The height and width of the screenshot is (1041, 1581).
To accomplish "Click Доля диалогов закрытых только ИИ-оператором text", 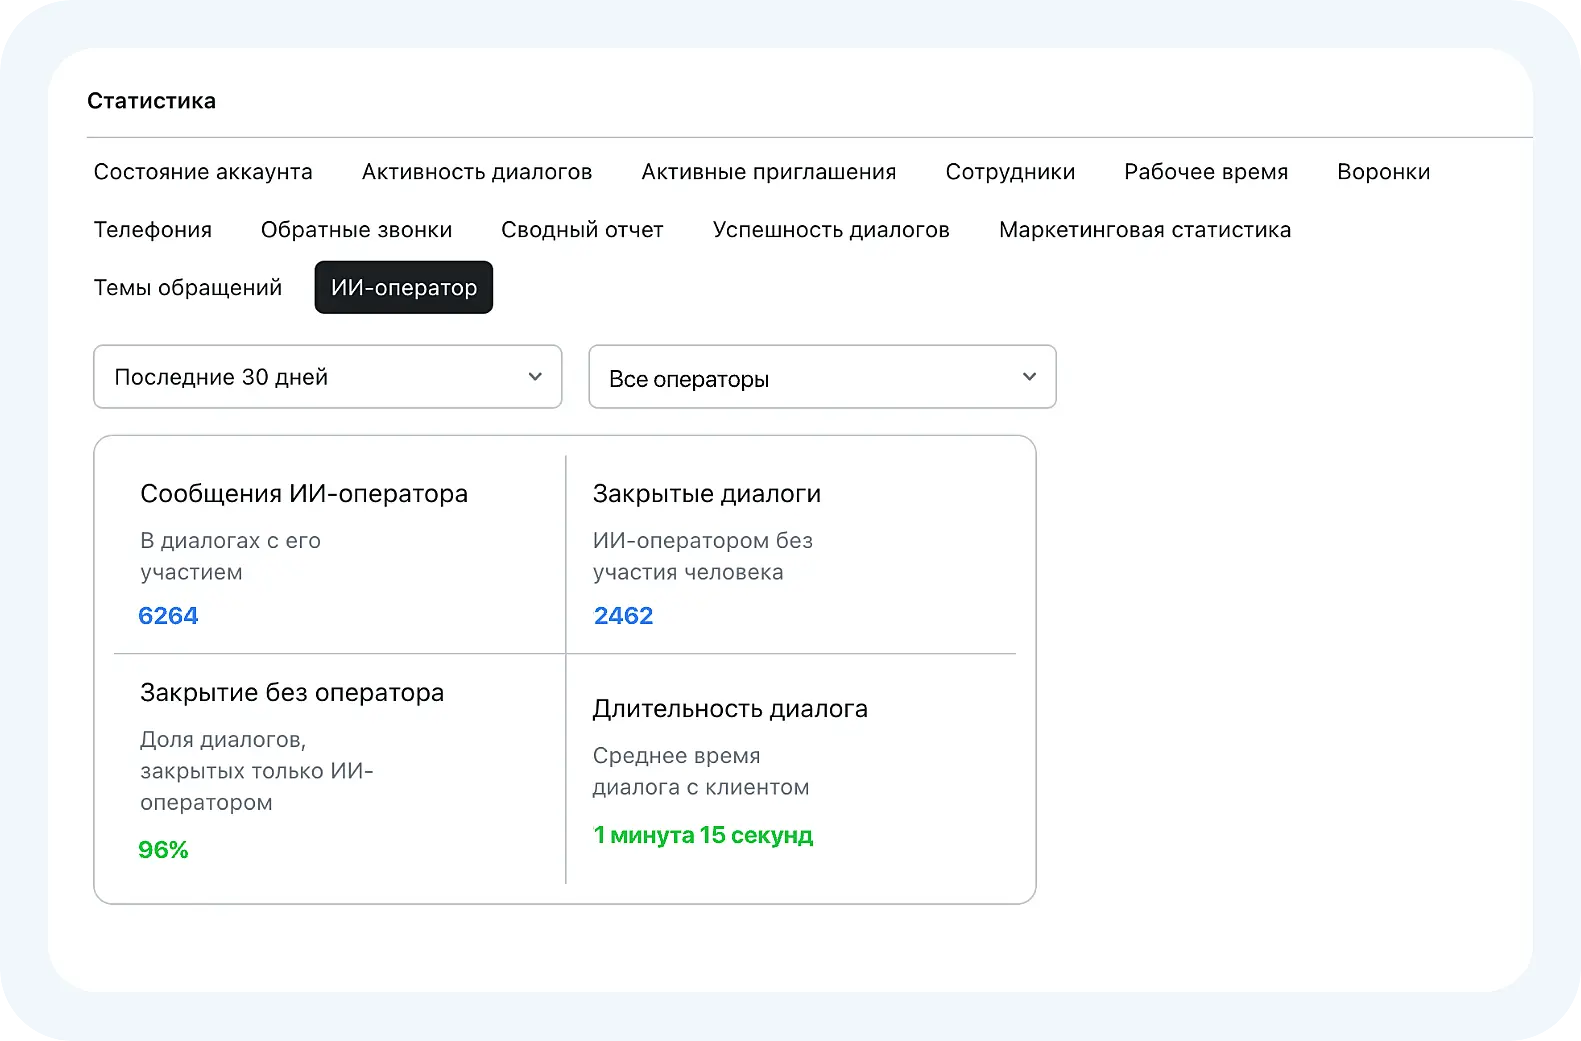I will point(257,771).
